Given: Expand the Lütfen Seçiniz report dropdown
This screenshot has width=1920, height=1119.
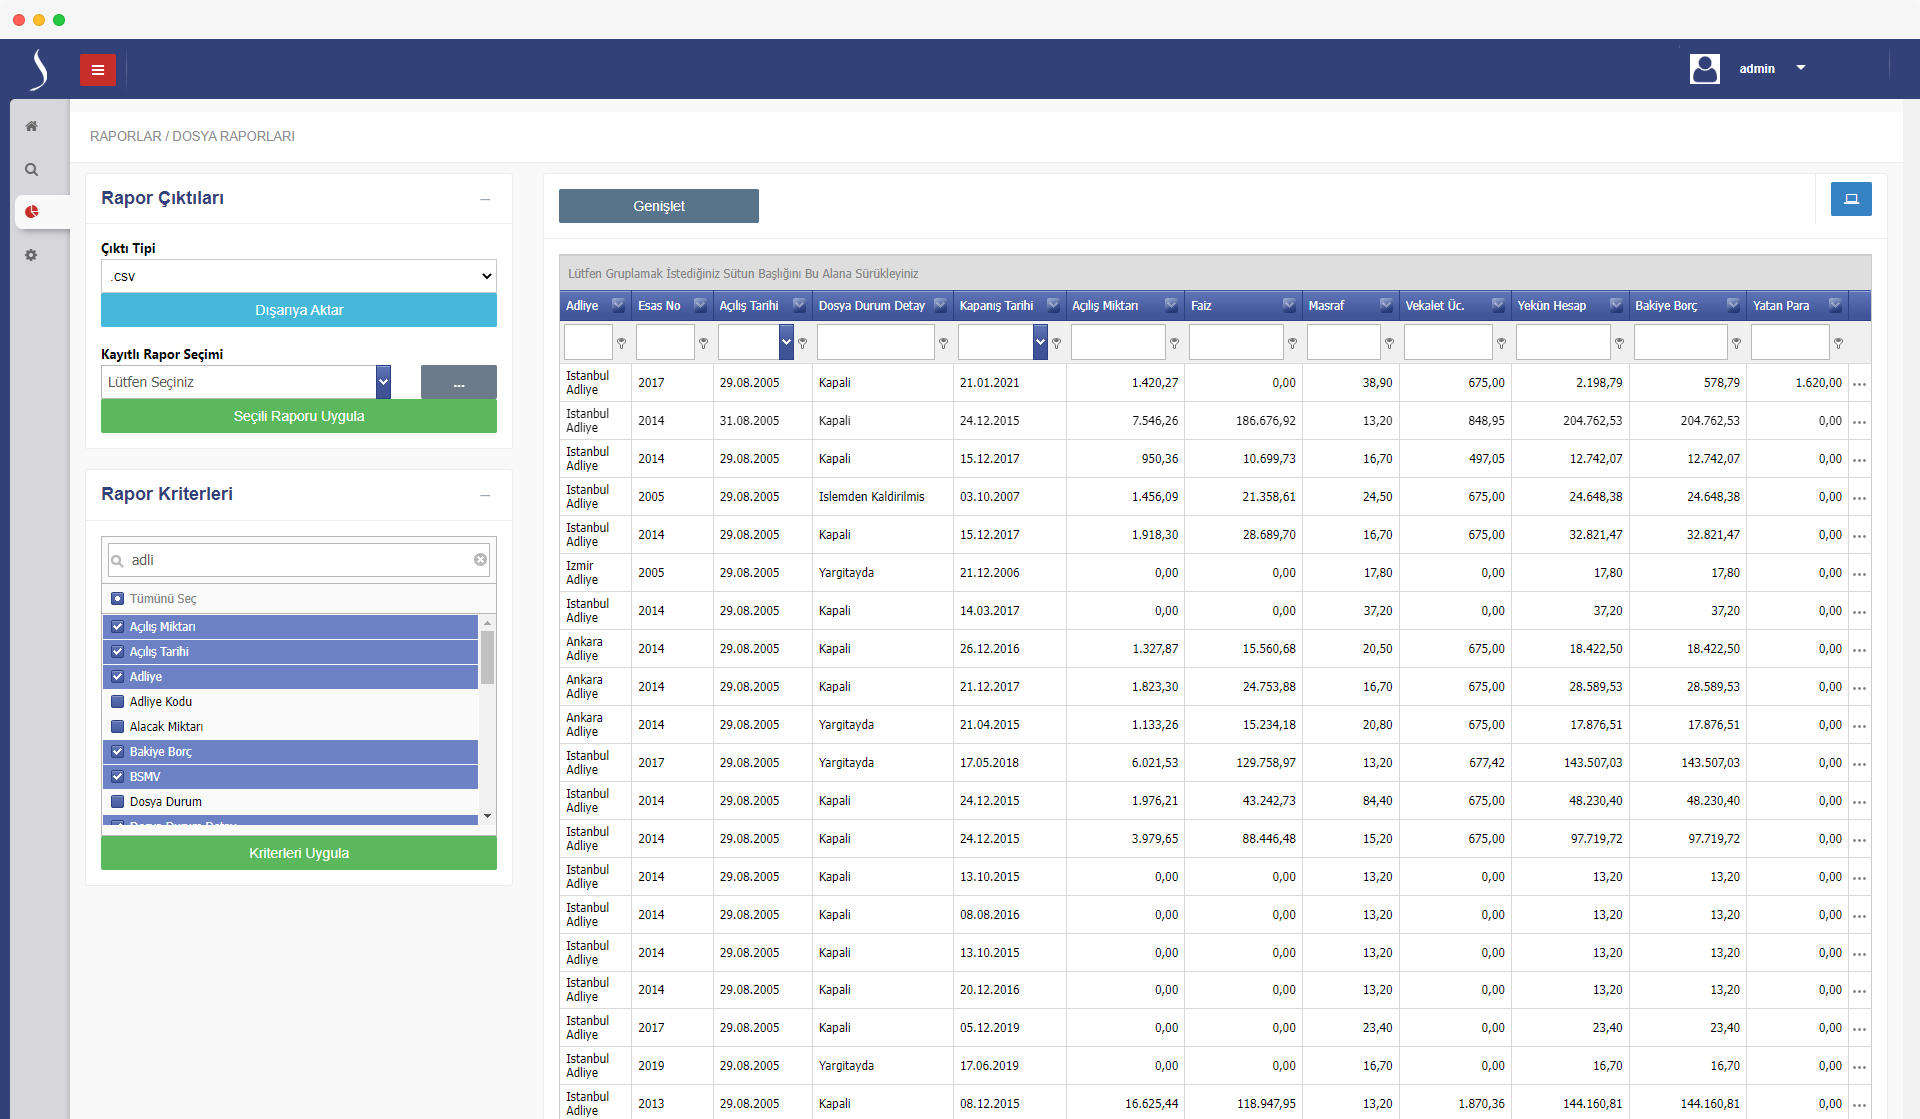Looking at the screenshot, I should (x=383, y=382).
